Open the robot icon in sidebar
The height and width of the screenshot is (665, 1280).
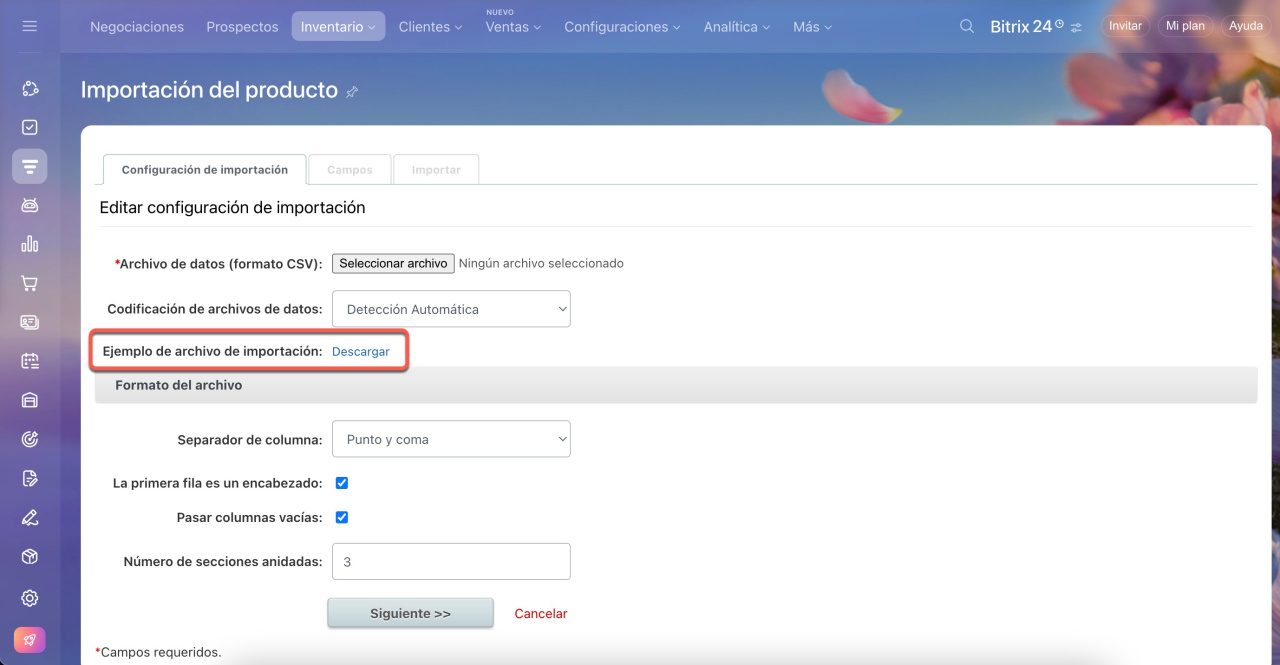pyautogui.click(x=30, y=205)
